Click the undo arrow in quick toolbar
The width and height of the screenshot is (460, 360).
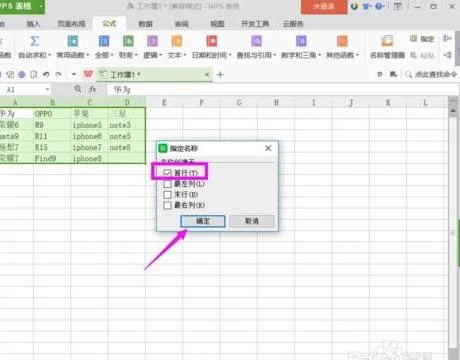pos(46,75)
